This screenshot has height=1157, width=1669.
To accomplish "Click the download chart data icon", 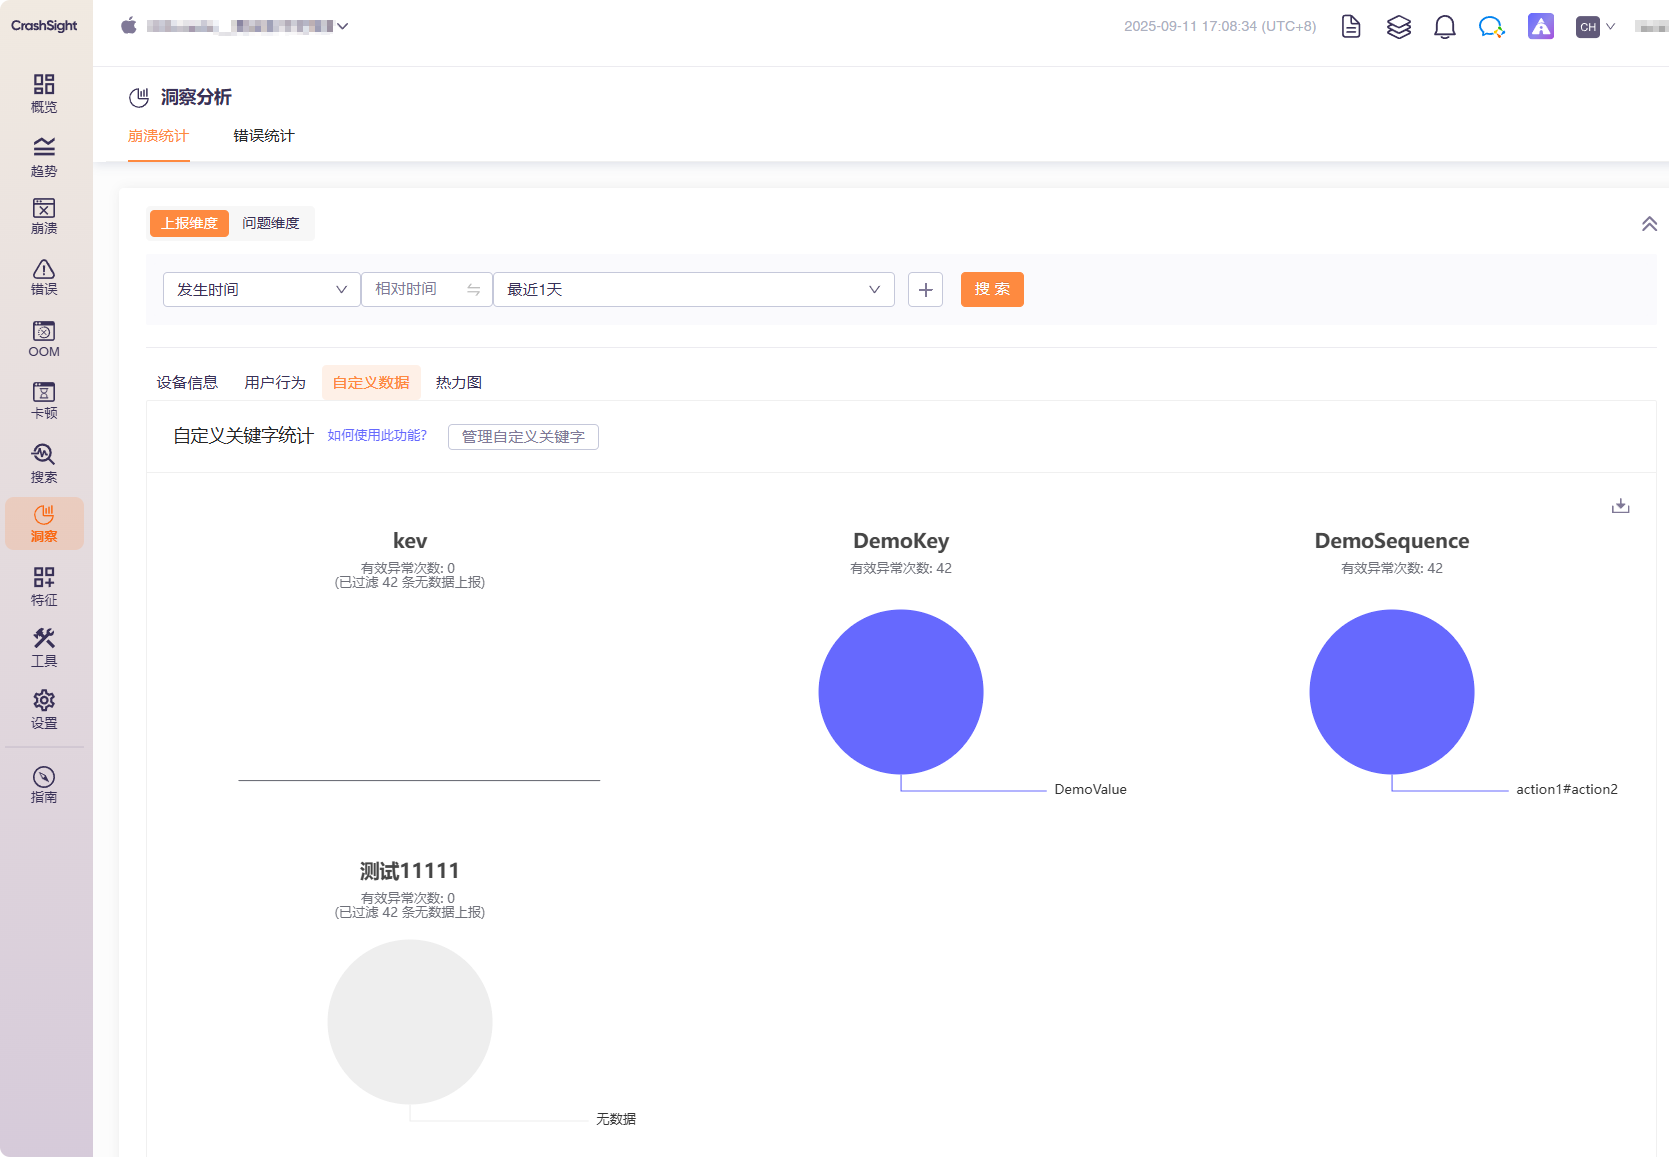I will coord(1620,506).
